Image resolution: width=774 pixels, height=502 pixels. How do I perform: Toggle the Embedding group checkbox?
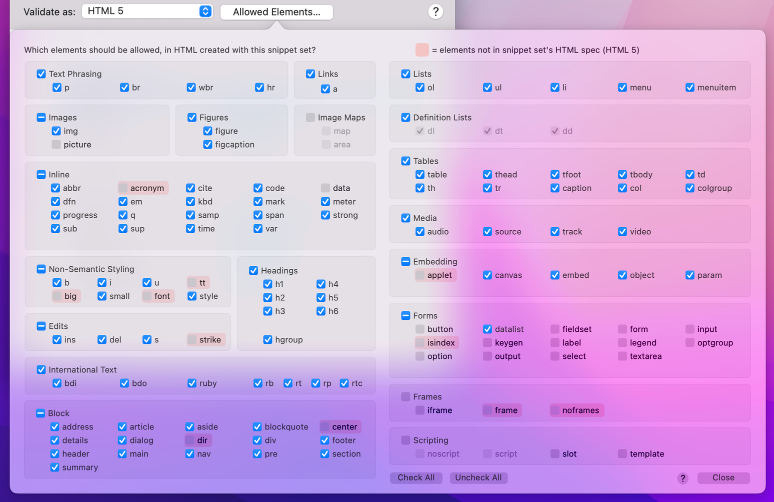tap(406, 262)
